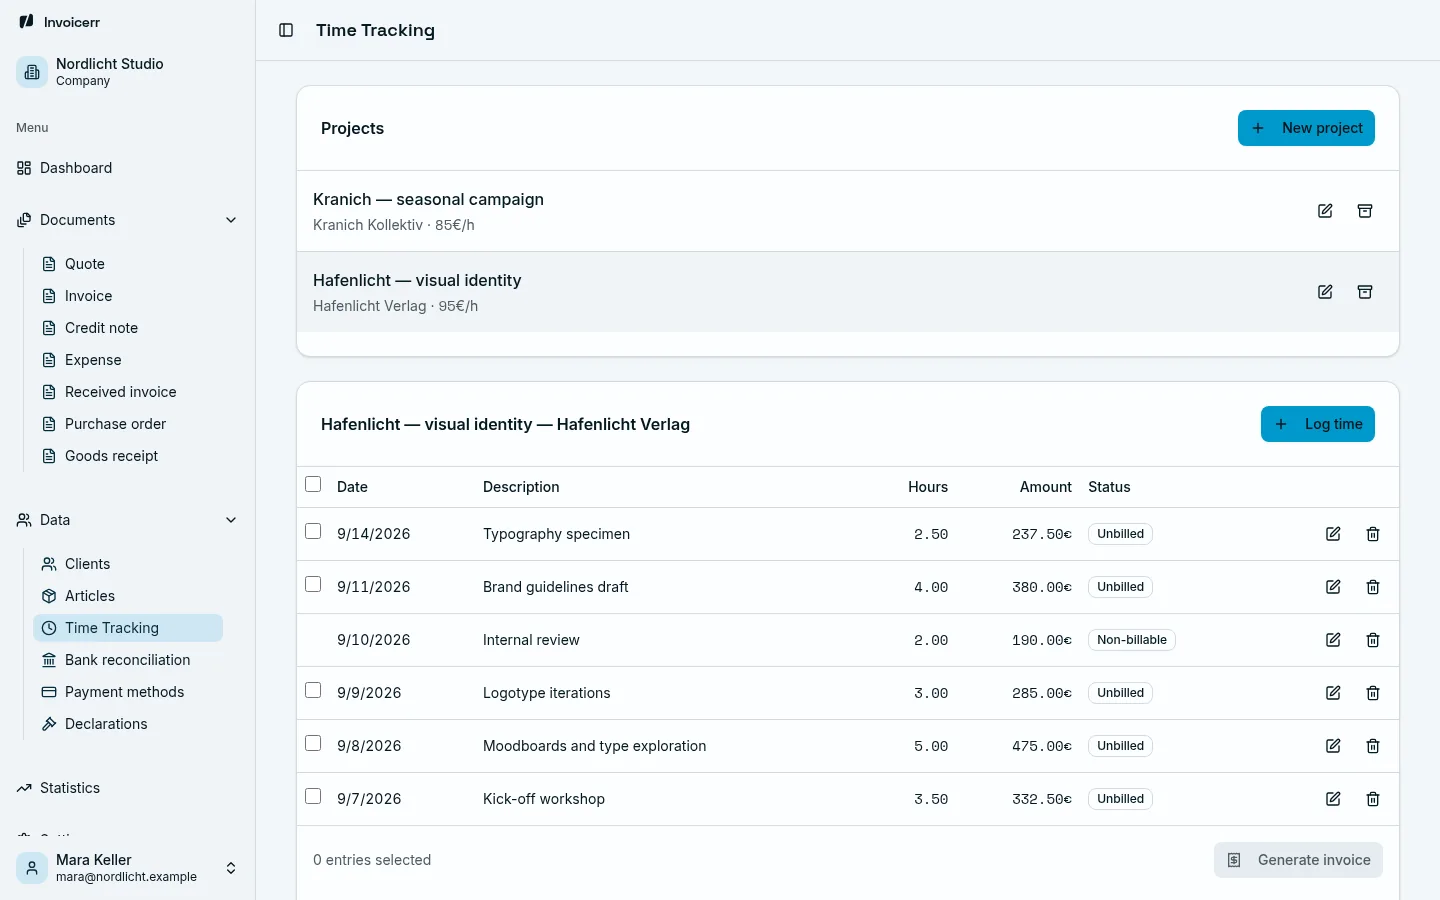The height and width of the screenshot is (900, 1440).
Task: Select the Kranich seasonal campaign project row
Action: coord(848,211)
